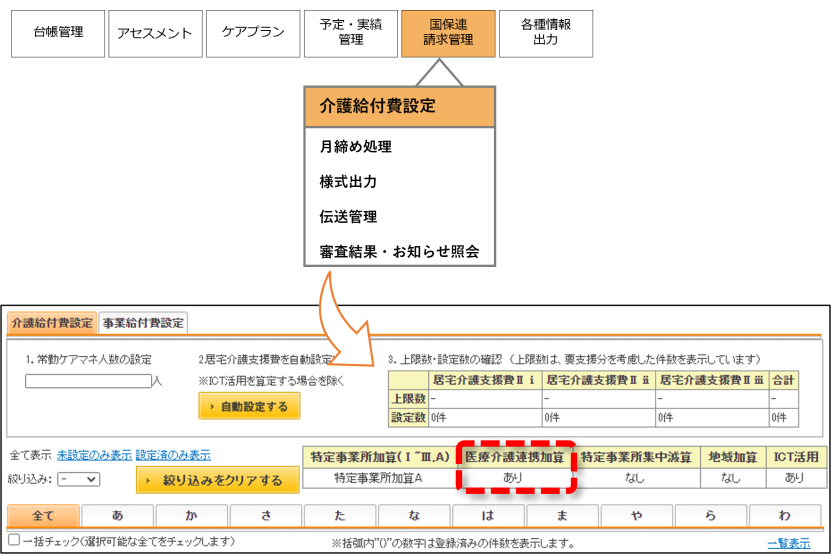Open 審査結果・お知らせ照会 entry
831x554 pixels.
(x=399, y=251)
